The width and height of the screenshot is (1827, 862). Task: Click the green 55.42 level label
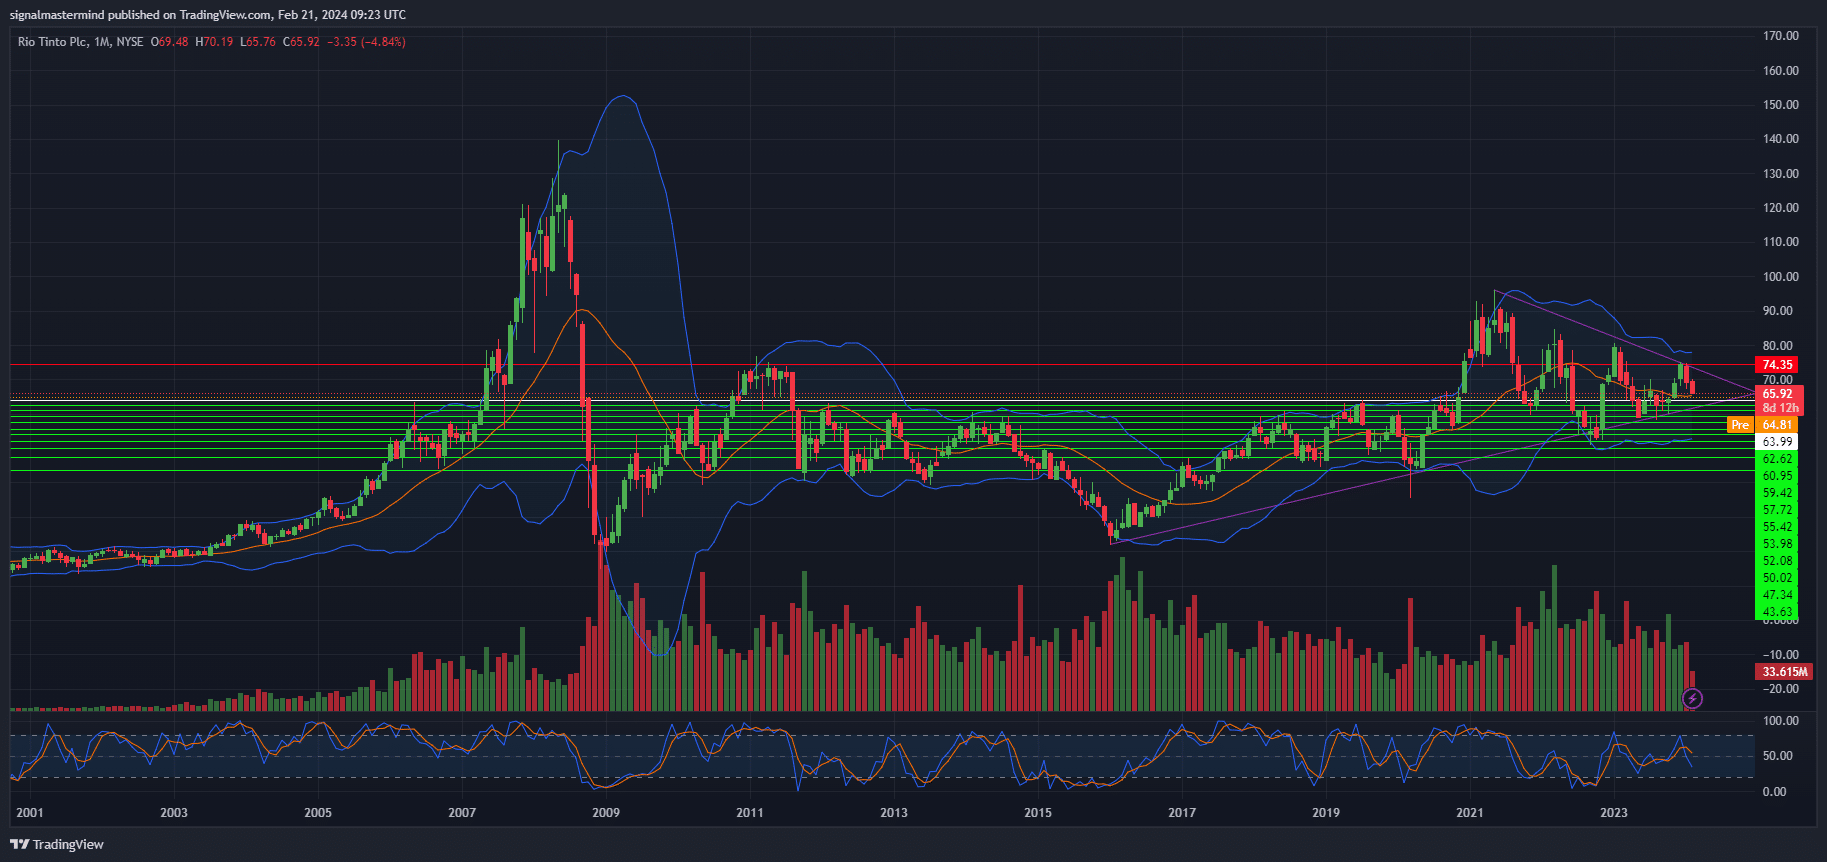pos(1777,527)
